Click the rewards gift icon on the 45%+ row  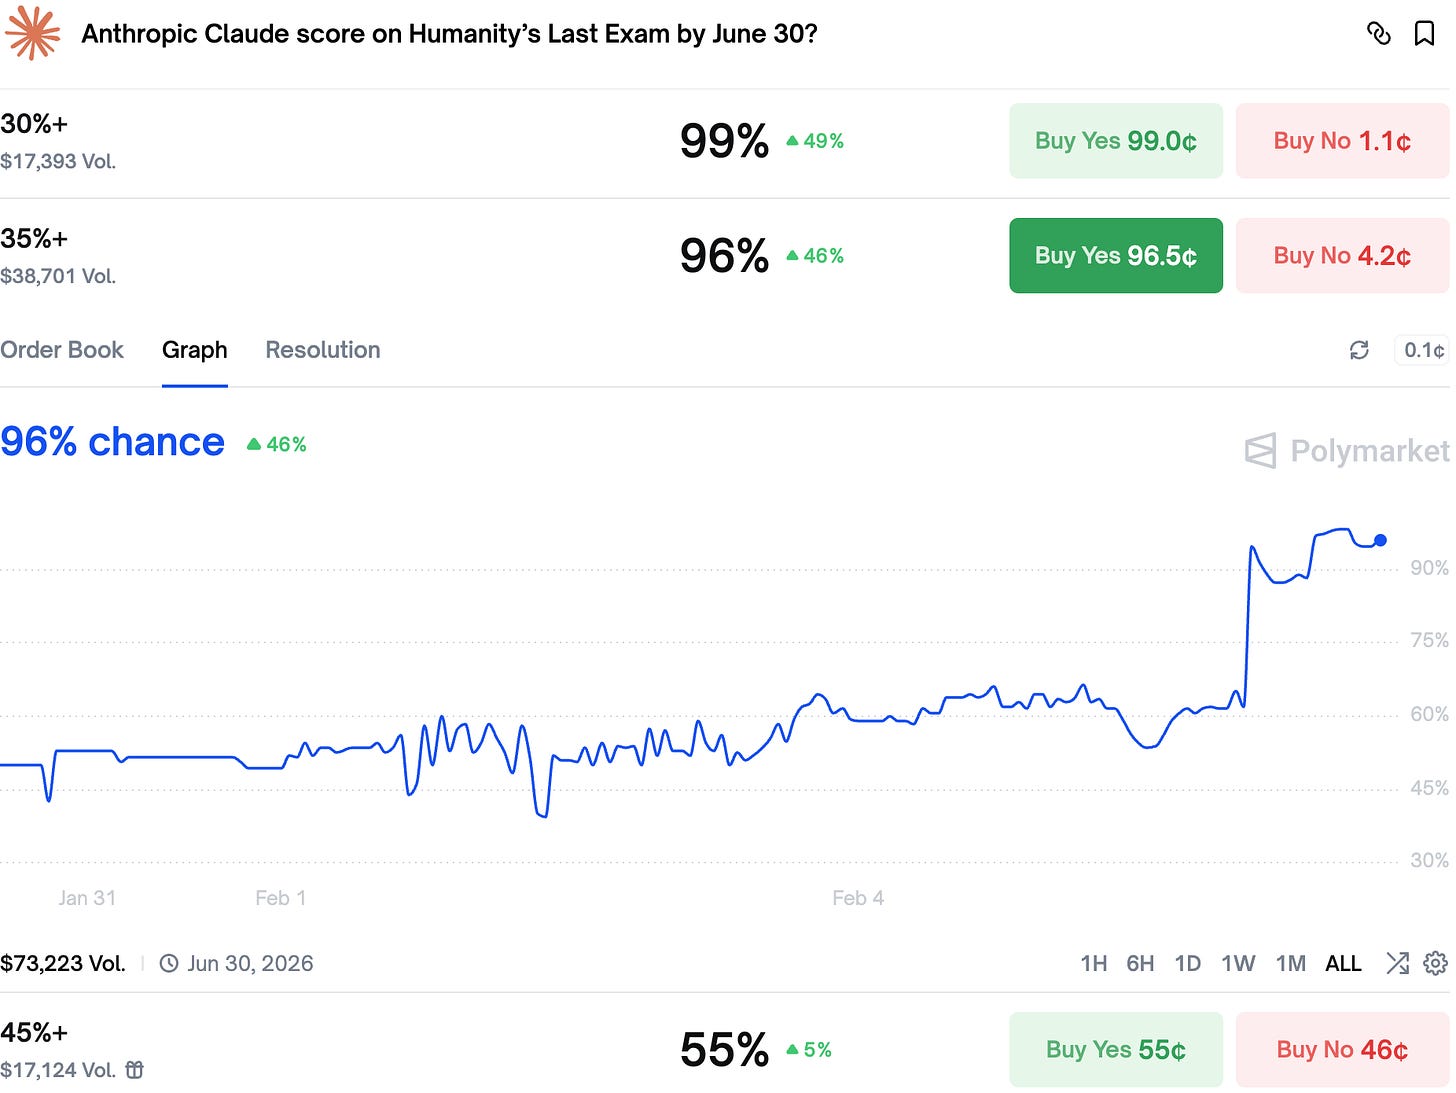tap(135, 1070)
